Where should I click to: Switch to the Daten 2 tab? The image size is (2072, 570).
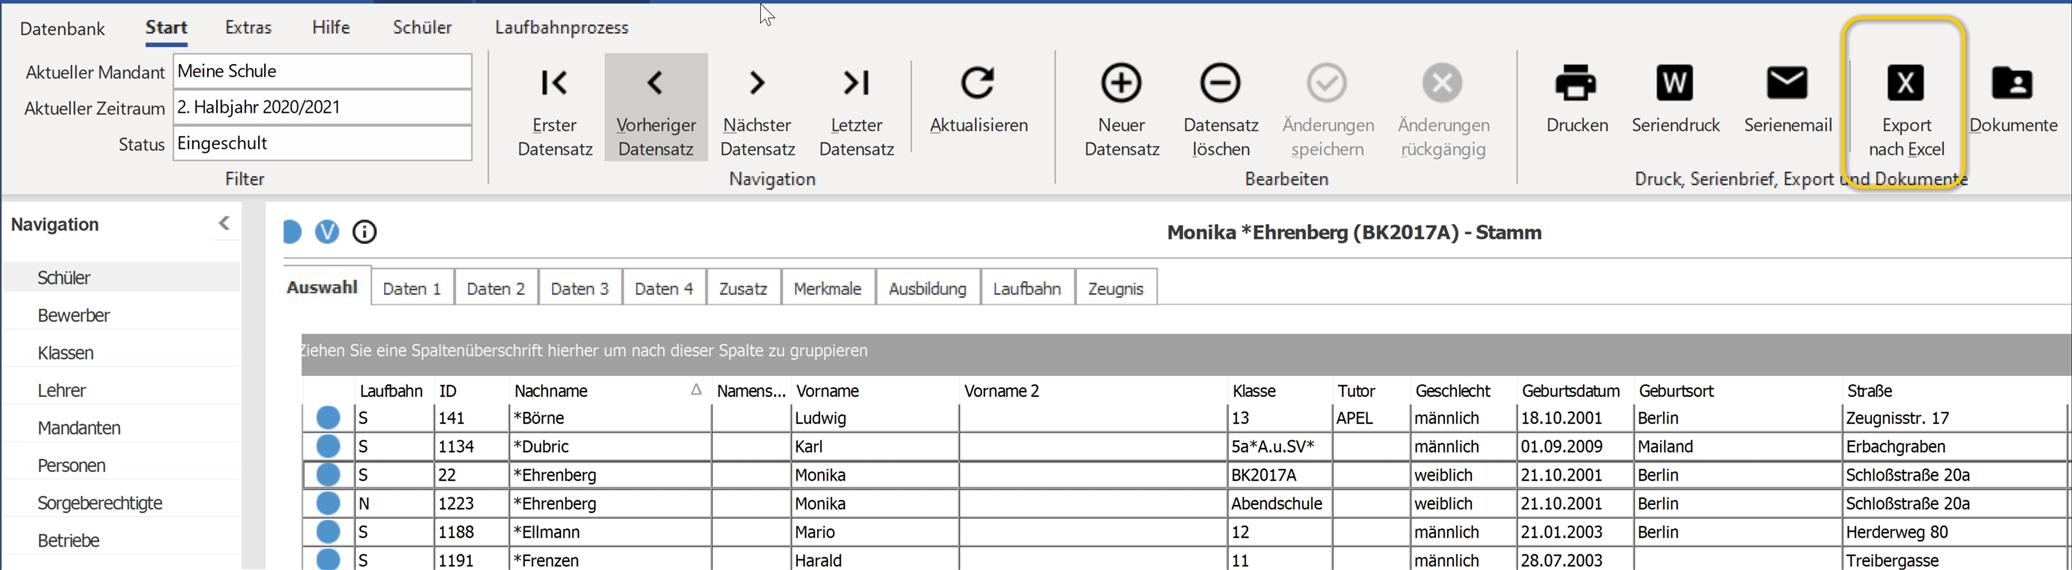coord(496,289)
